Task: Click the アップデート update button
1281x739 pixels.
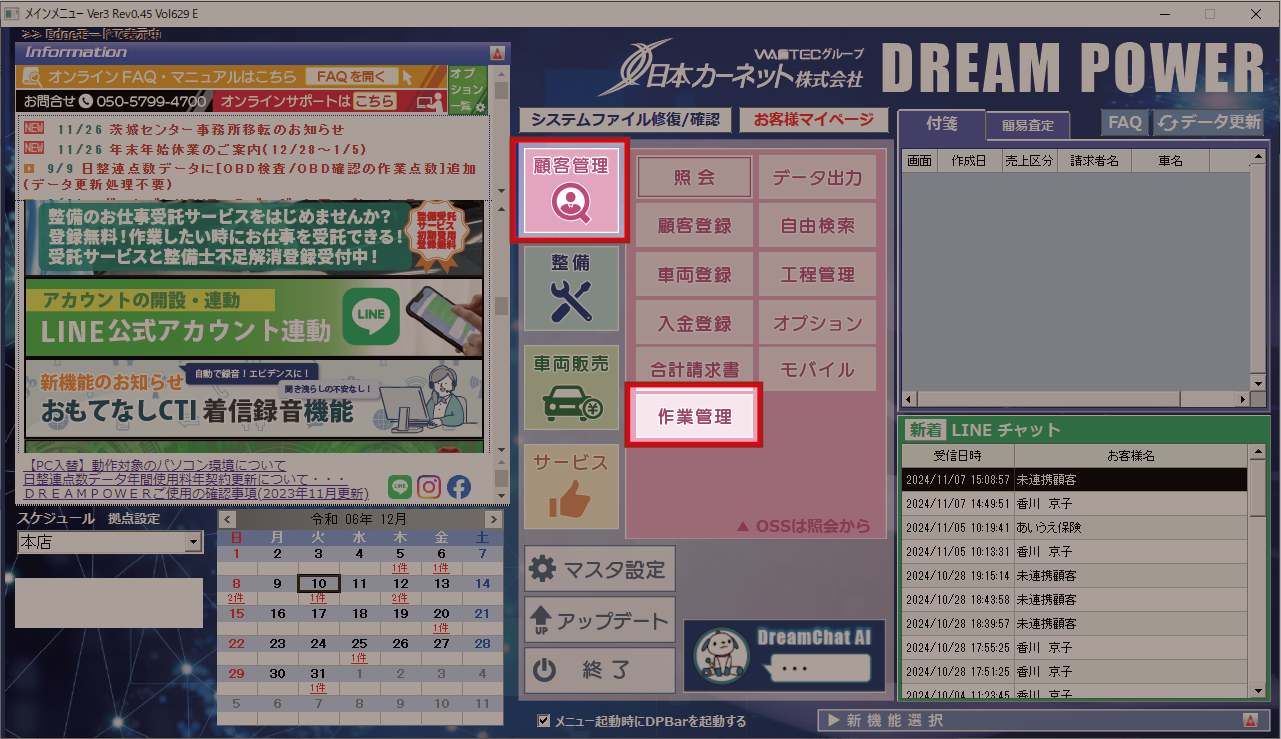Action: [x=600, y=620]
